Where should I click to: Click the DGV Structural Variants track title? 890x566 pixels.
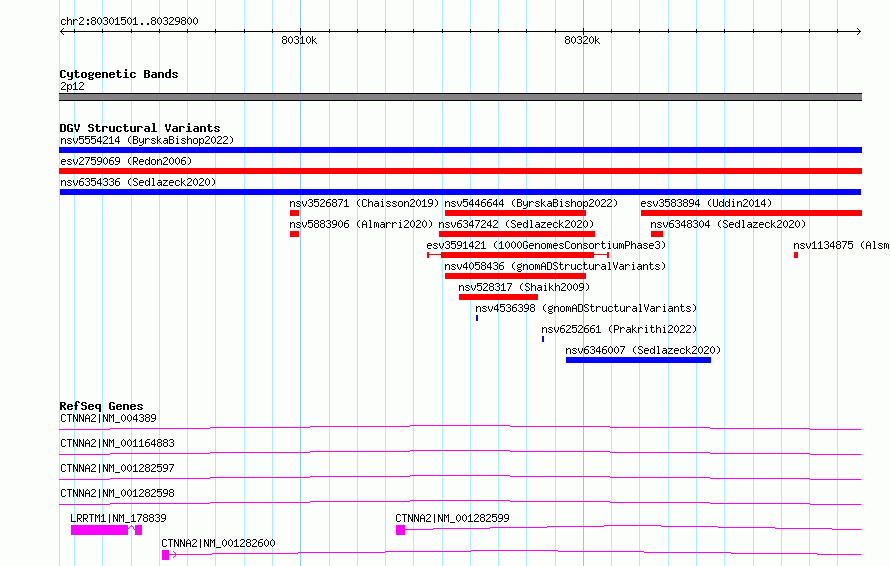[x=140, y=128]
